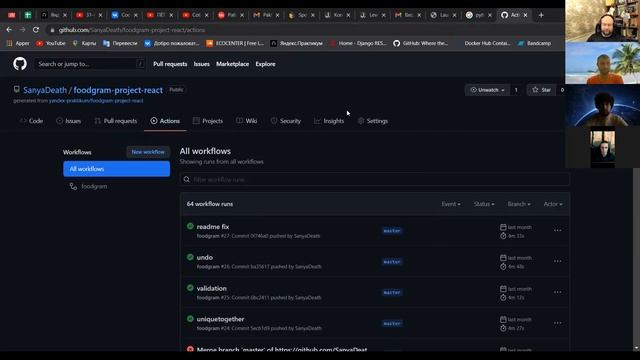Click master branch label on readme fix
This screenshot has height=360, width=640.
(x=392, y=231)
